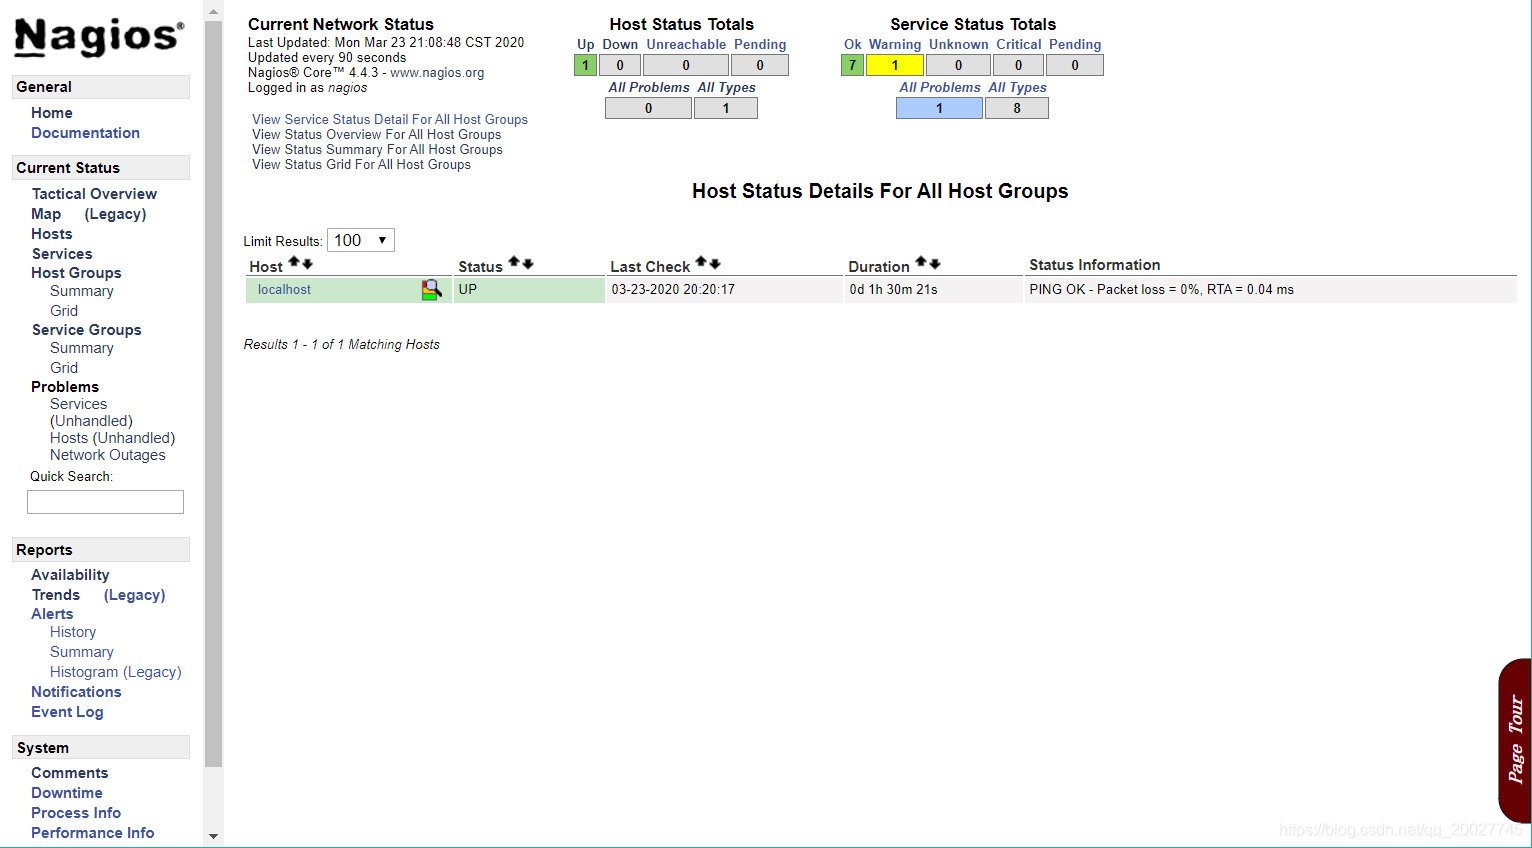Open Tactical Overview
This screenshot has width=1532, height=848.
tap(94, 194)
